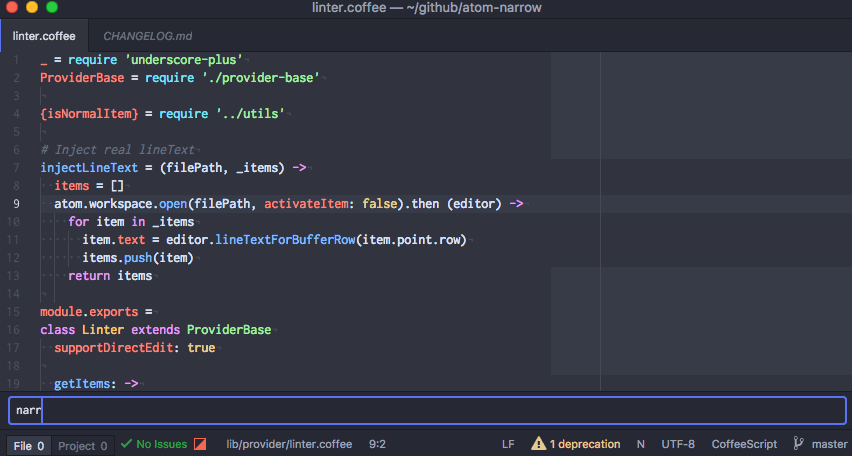Open the 1 deprecation notice
This screenshot has width=852, height=456.
(585, 444)
